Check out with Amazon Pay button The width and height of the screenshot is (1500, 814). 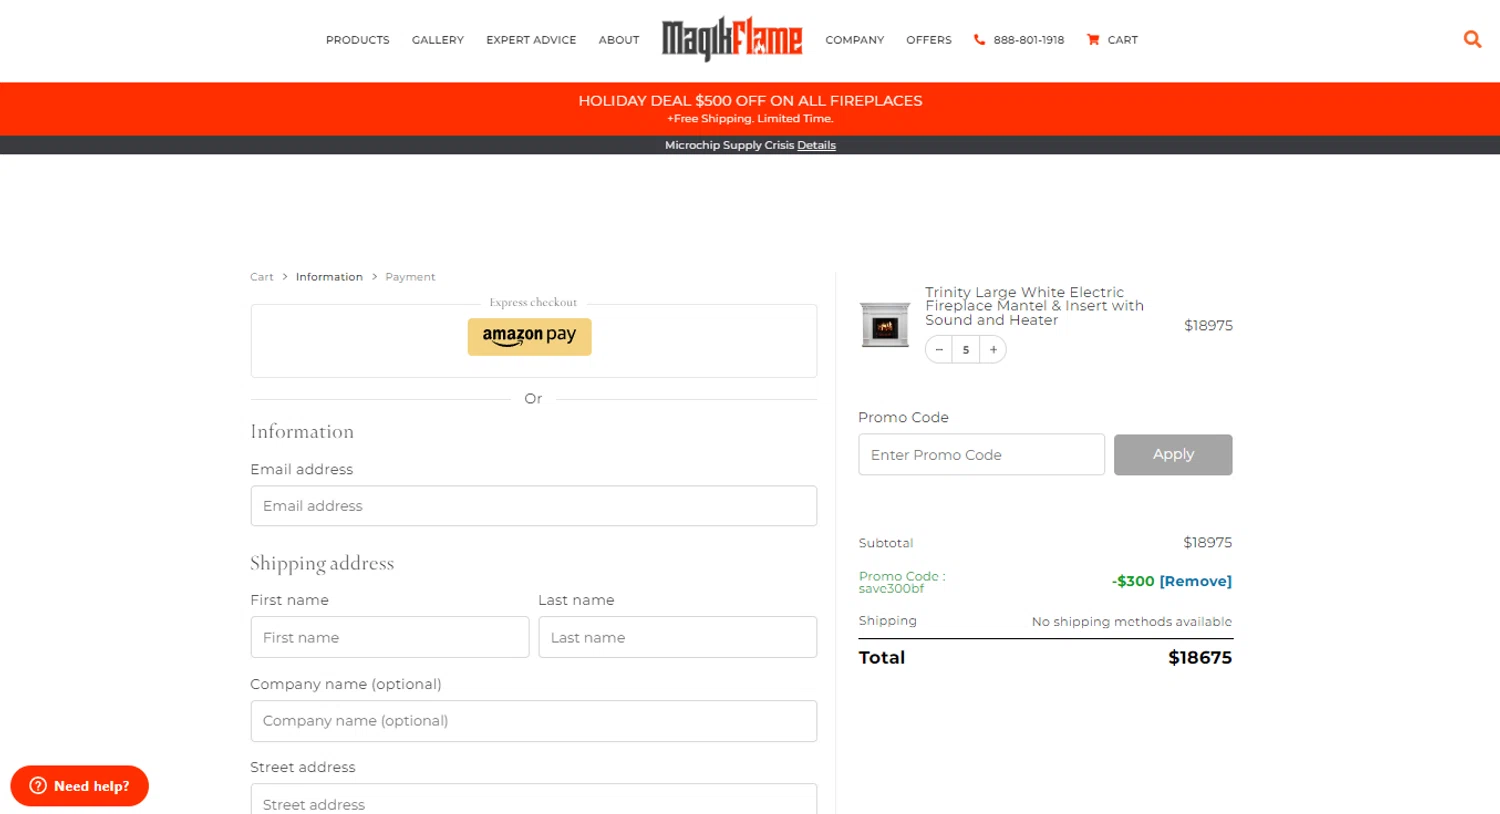[x=529, y=336]
